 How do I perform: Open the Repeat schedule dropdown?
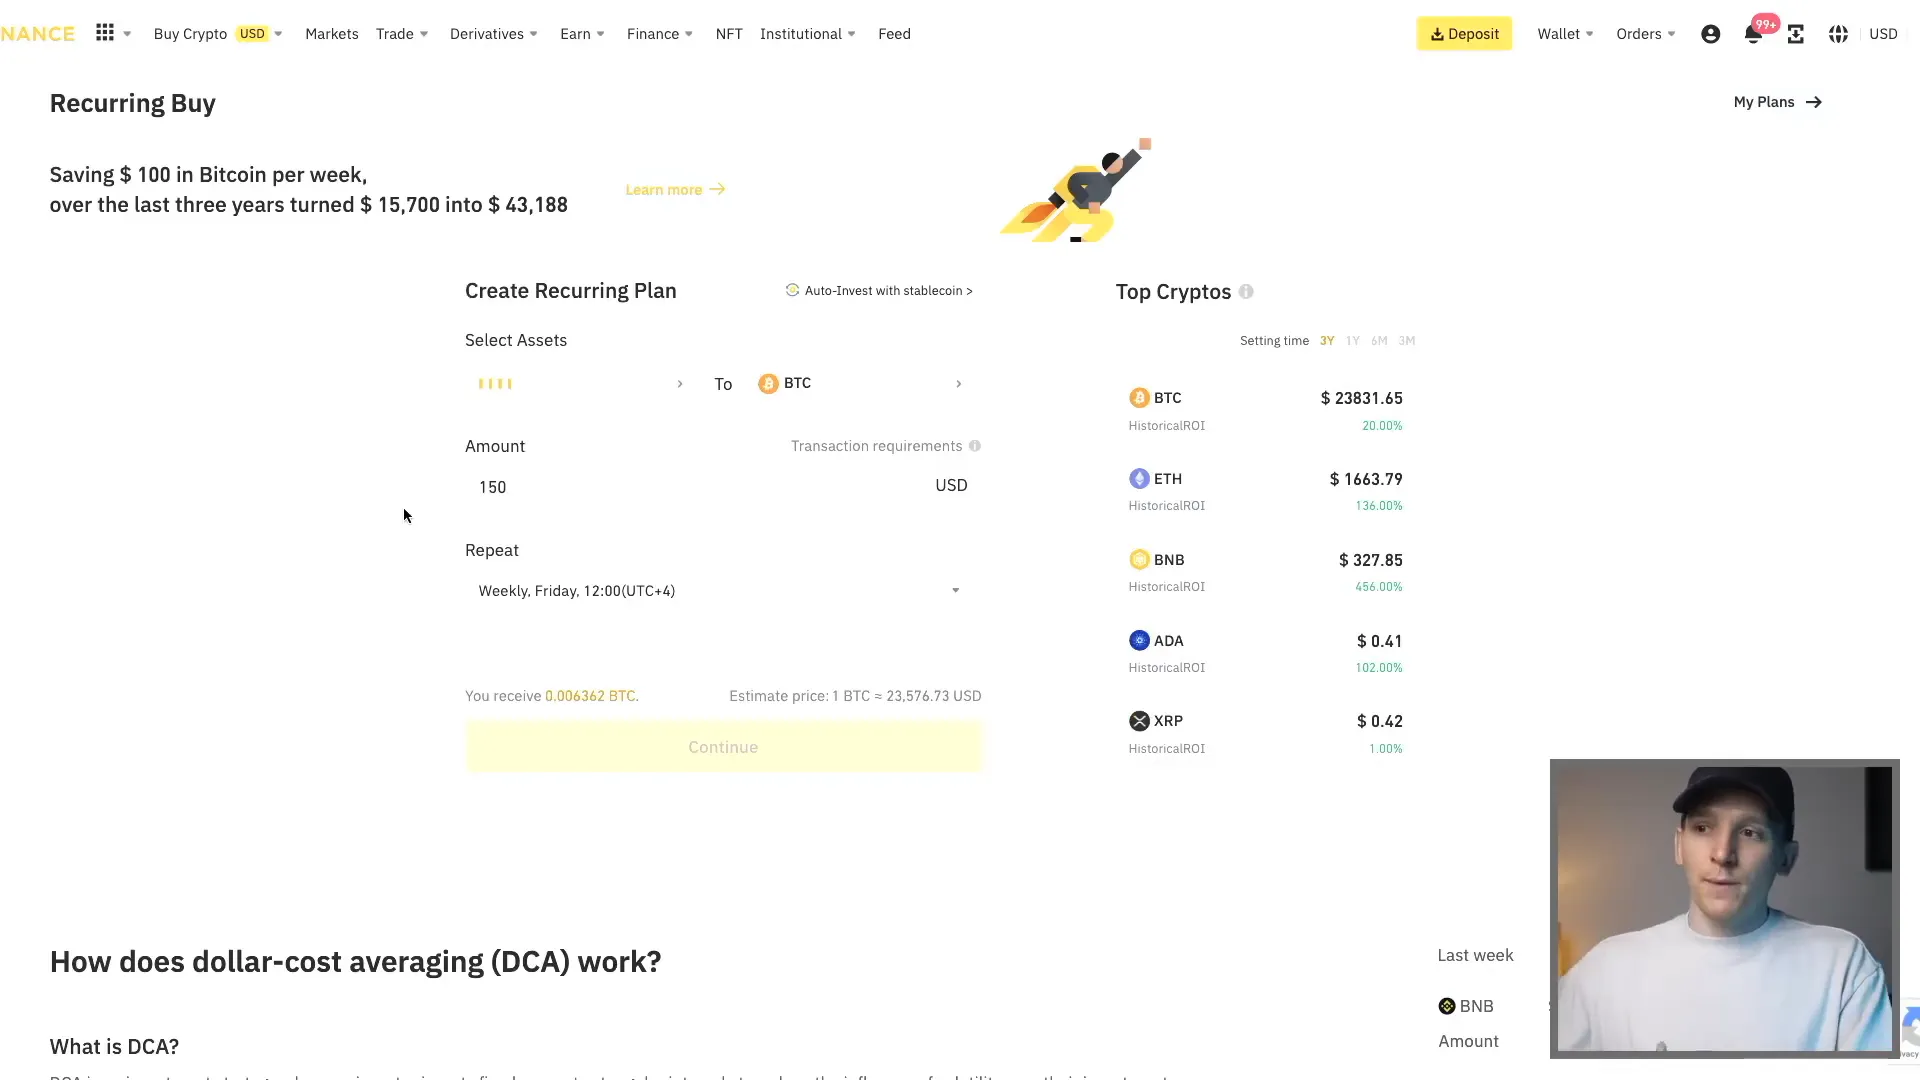(x=723, y=591)
